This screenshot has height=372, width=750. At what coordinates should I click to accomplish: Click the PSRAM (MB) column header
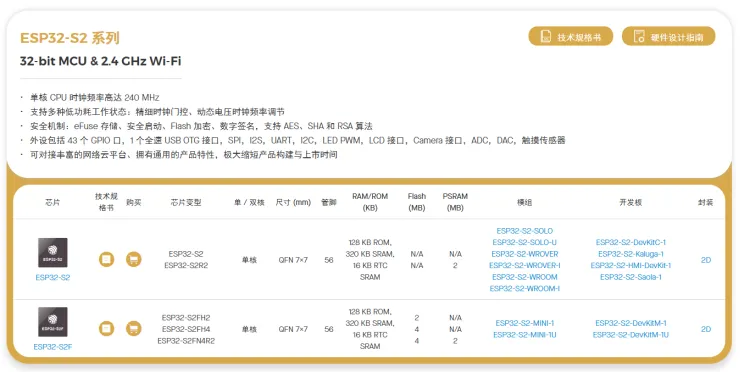(455, 202)
